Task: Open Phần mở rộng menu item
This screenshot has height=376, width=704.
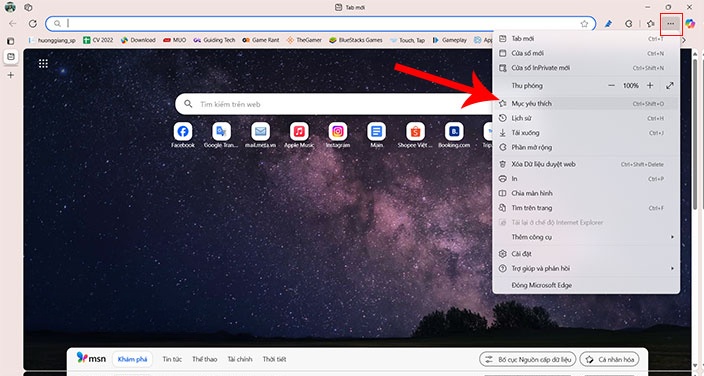Action: pos(586,147)
